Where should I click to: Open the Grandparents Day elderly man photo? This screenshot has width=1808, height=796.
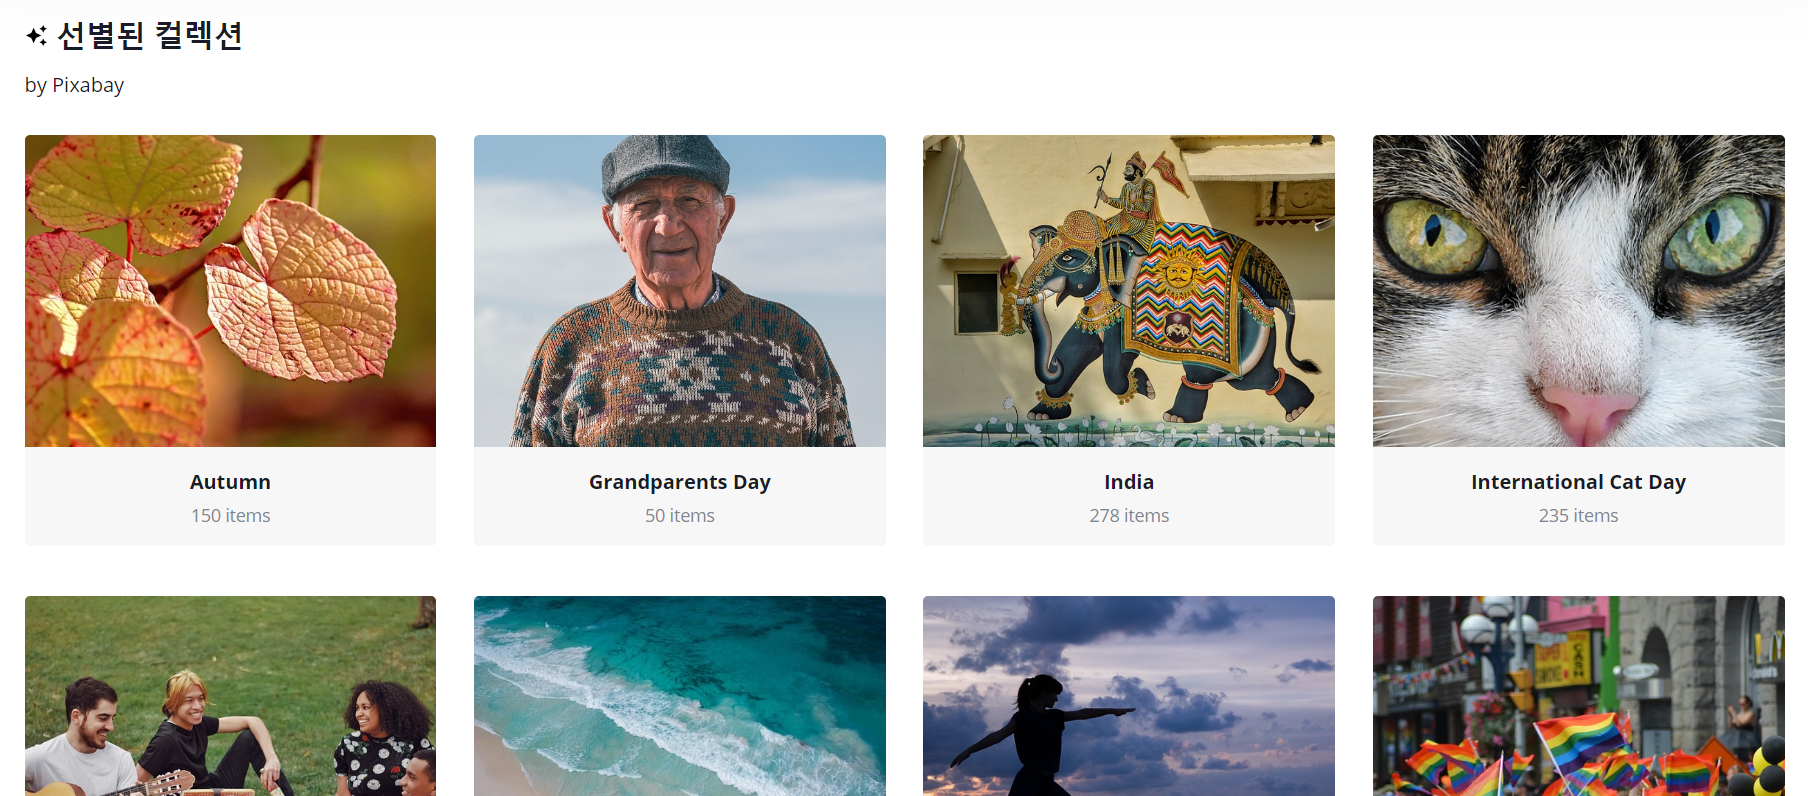click(680, 291)
